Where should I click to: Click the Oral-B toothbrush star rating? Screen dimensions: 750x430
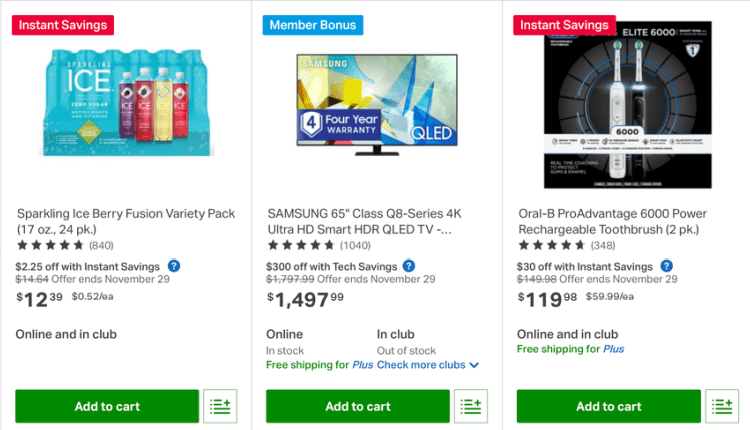click(x=552, y=245)
